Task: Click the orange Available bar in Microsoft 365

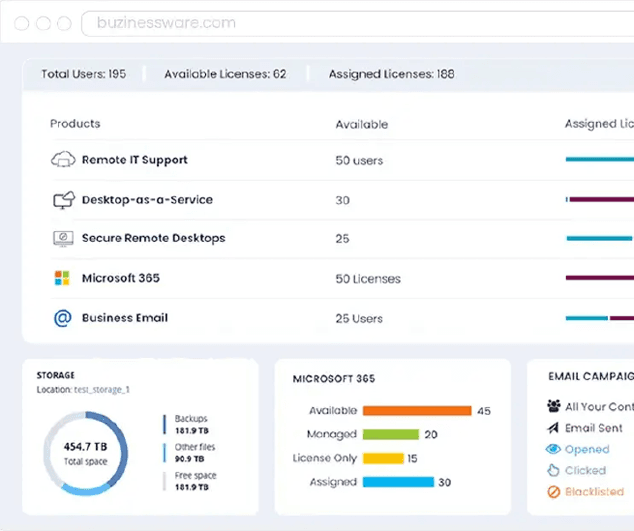Action: 416,410
